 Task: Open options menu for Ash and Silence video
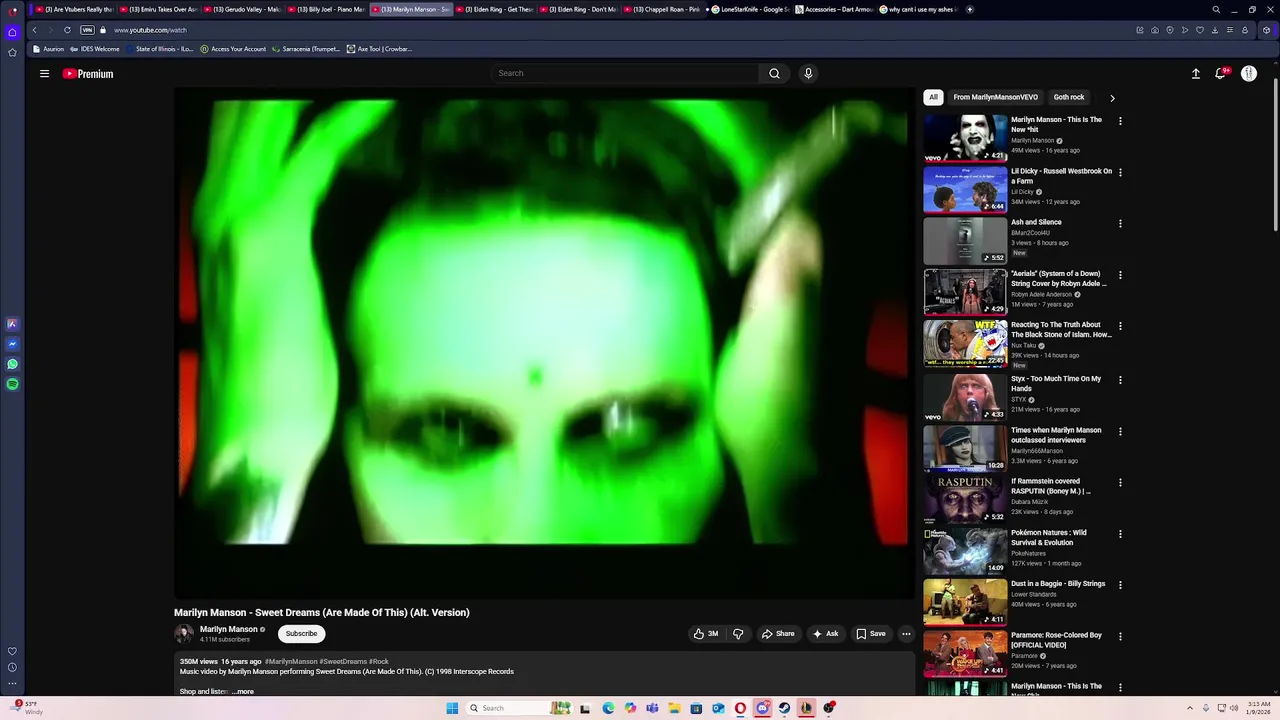tap(1120, 223)
